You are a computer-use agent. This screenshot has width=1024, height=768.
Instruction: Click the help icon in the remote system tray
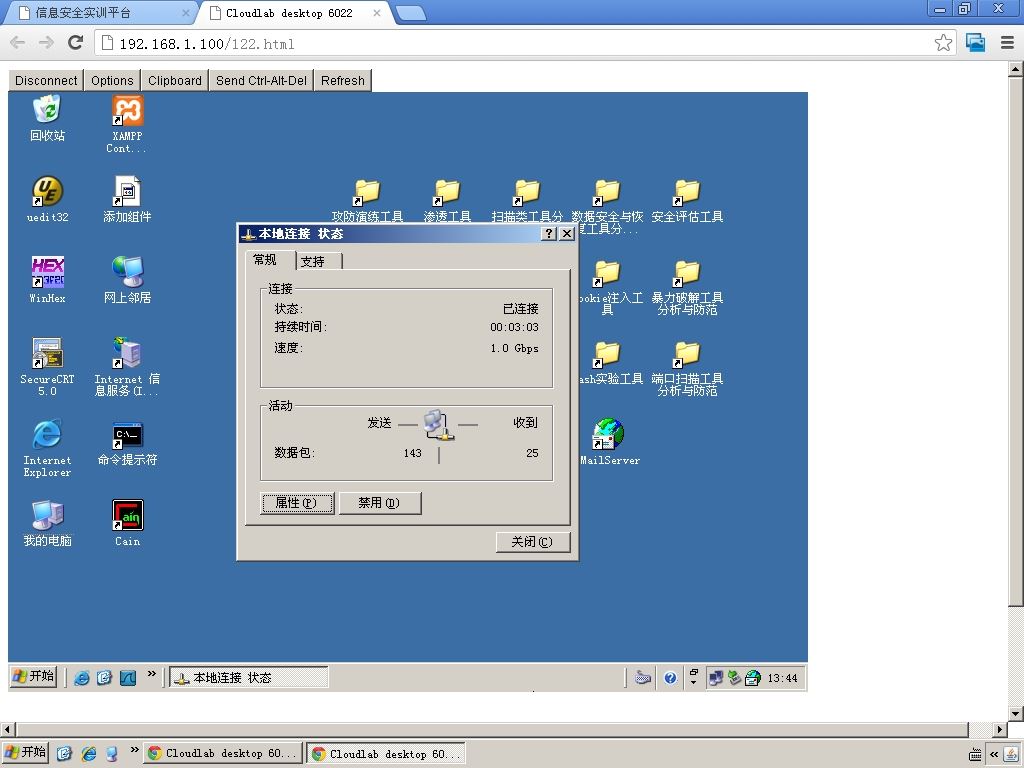click(670, 678)
